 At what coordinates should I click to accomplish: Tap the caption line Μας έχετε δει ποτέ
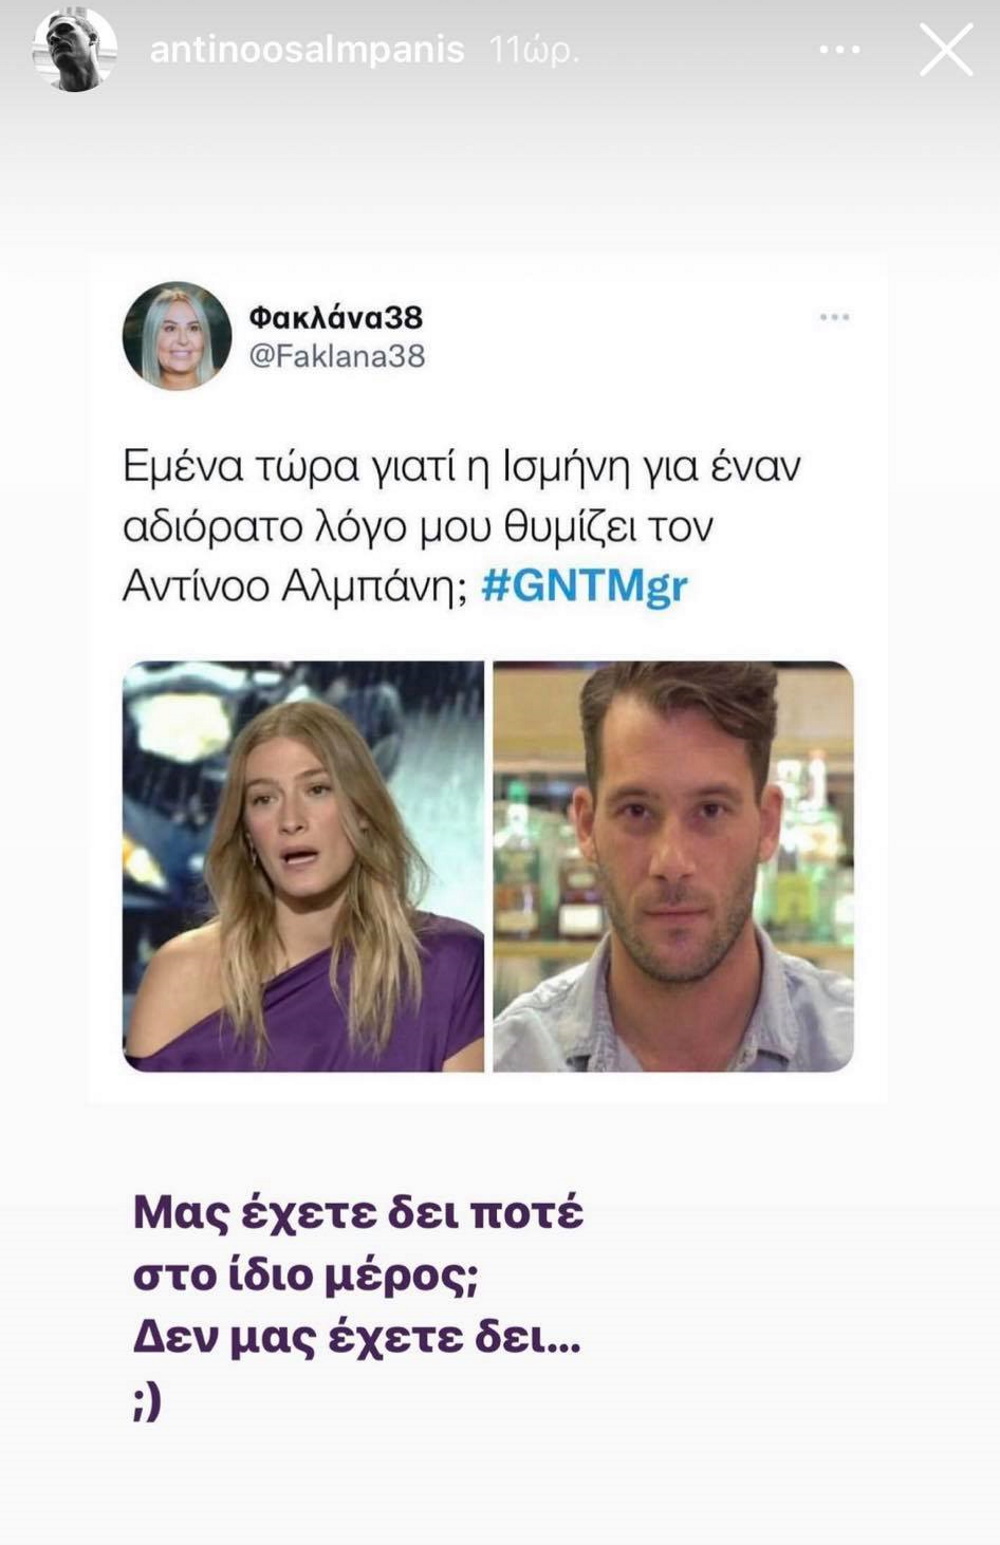[358, 1213]
